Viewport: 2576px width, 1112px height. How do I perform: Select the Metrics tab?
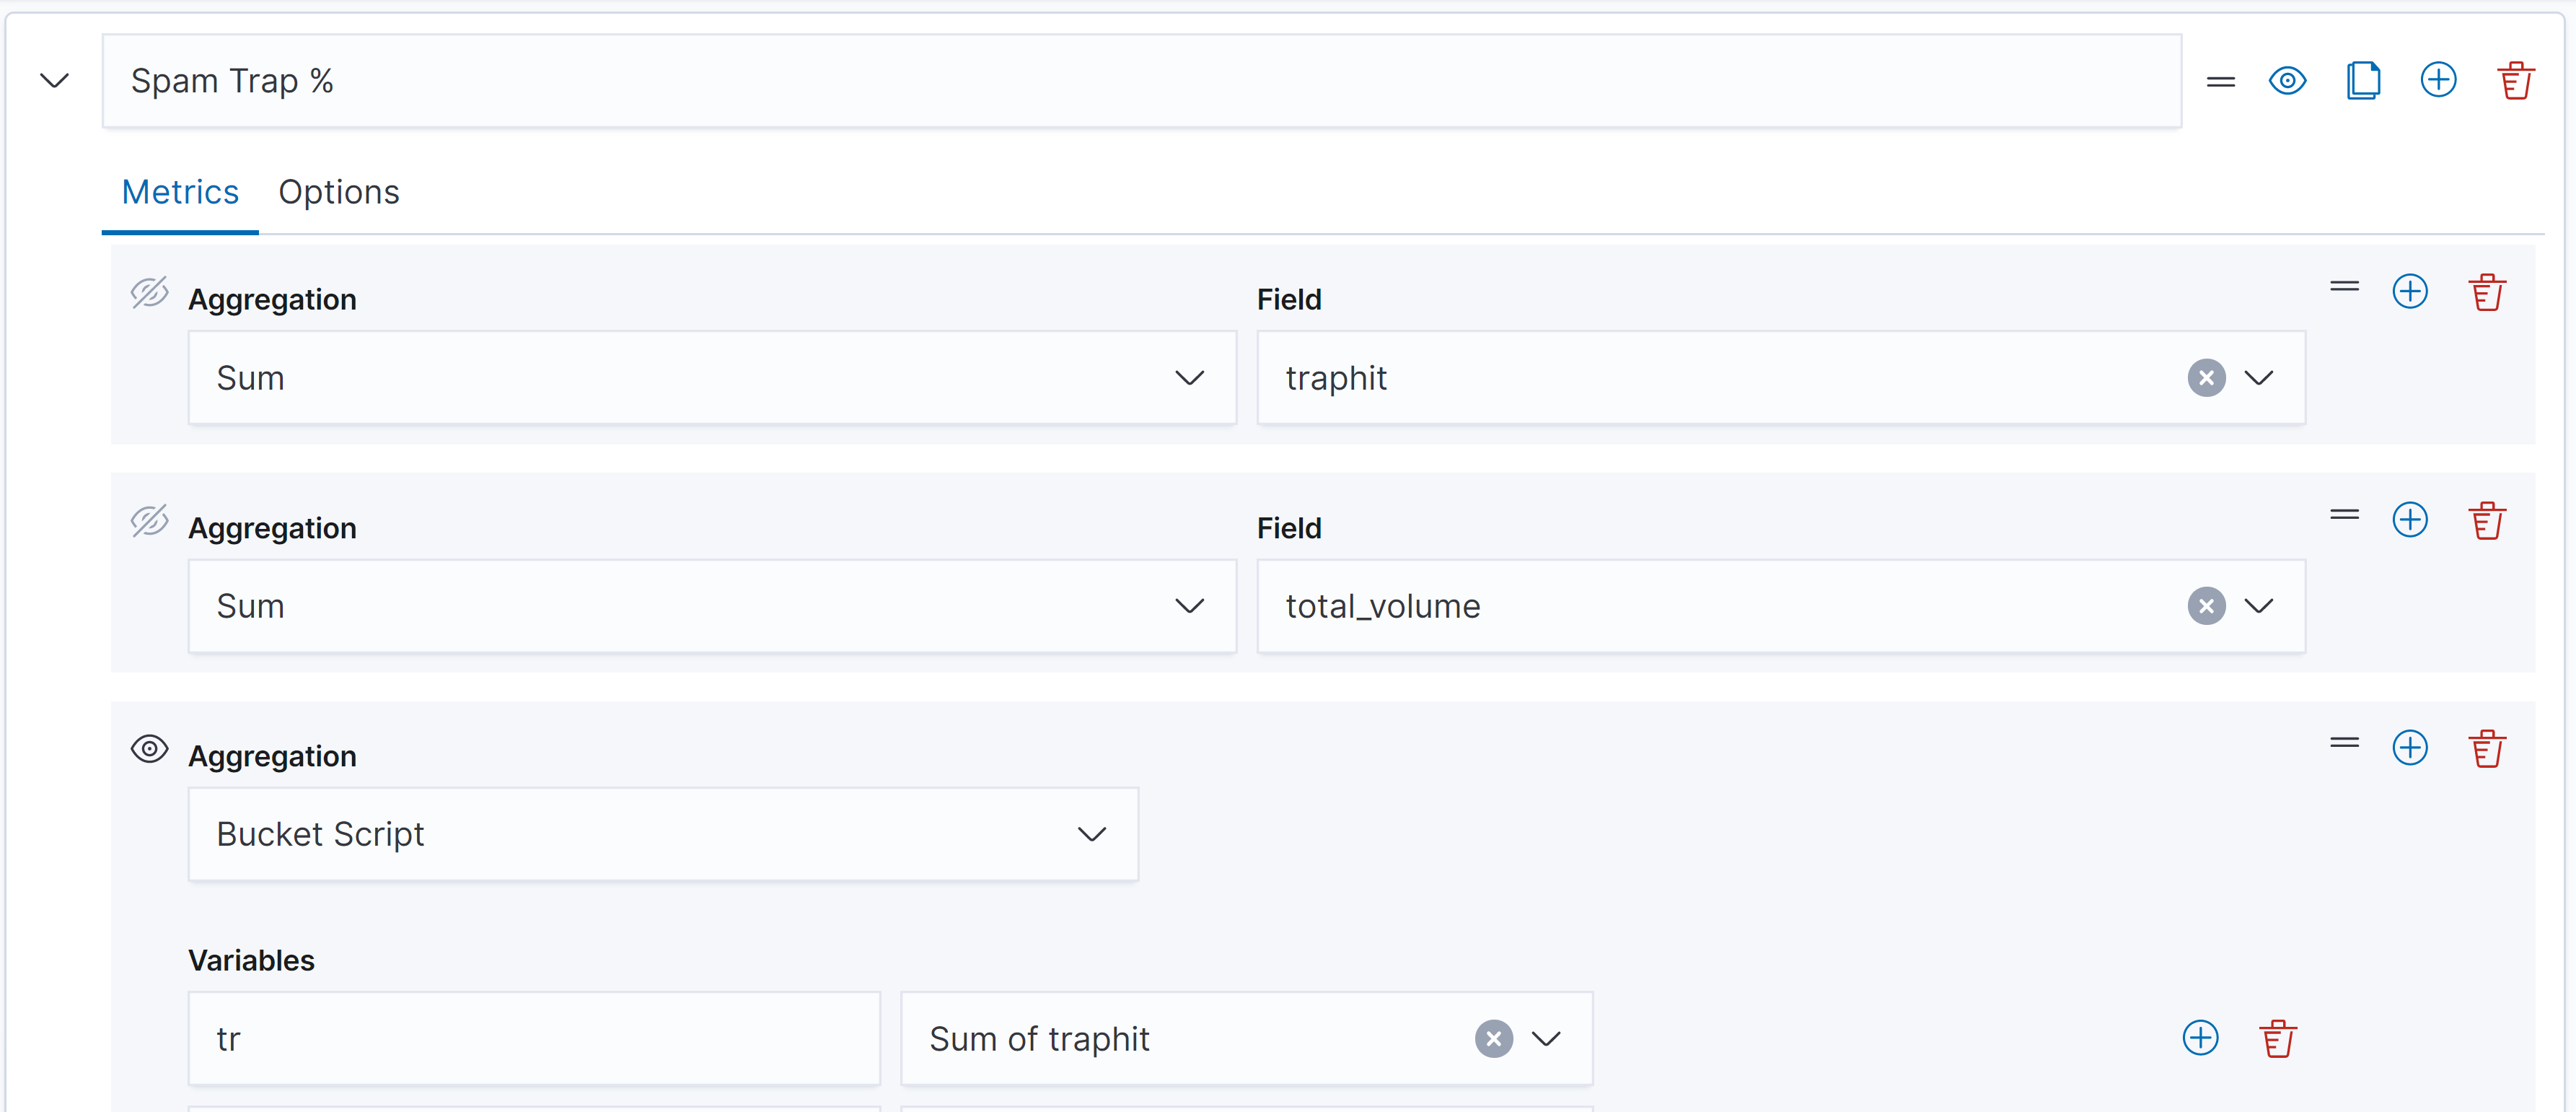(x=180, y=192)
